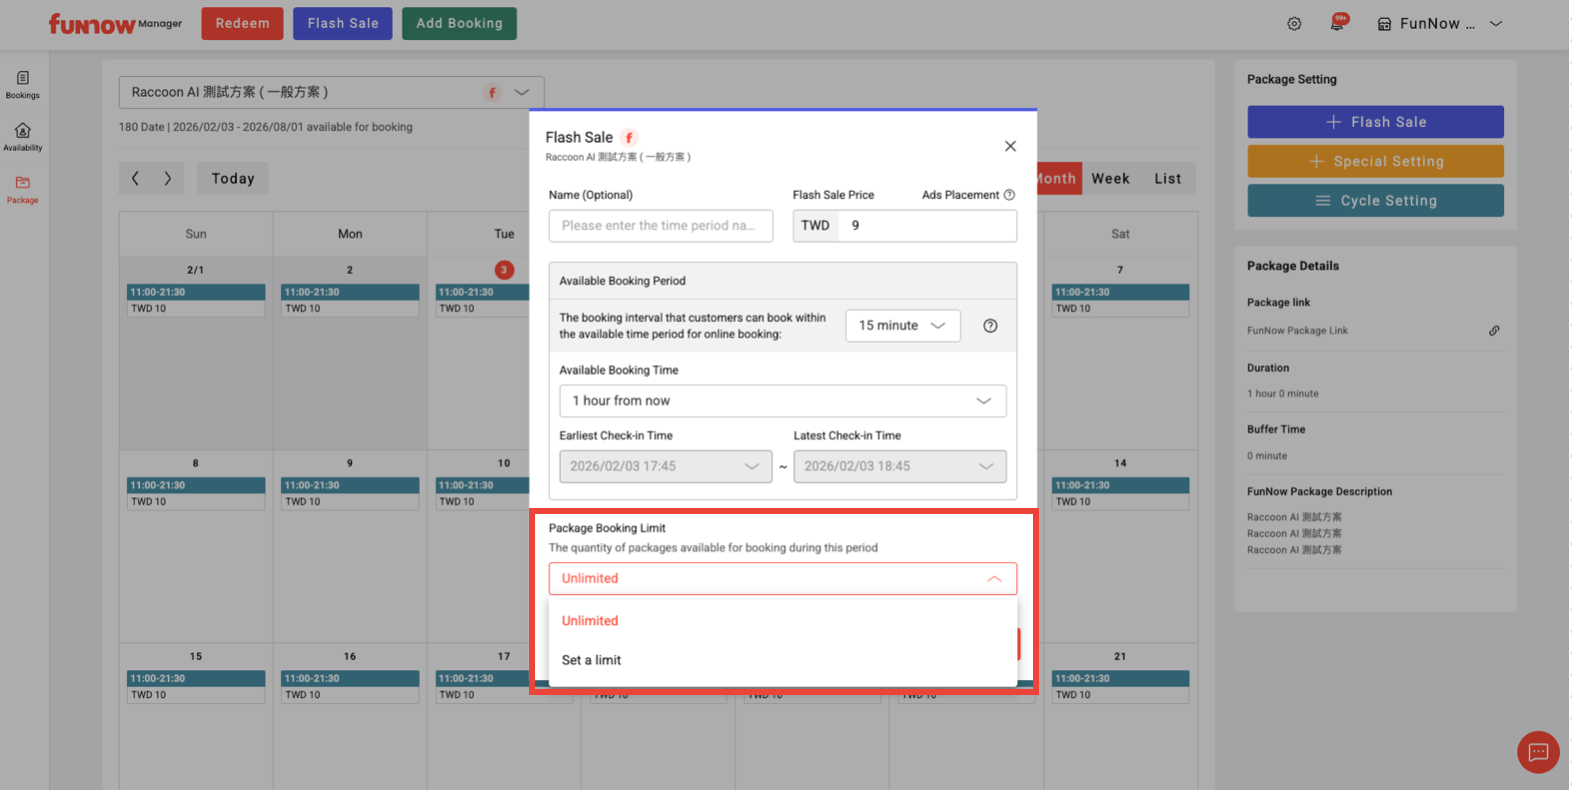
Task: Open the Availability sidebar icon
Action: click(x=22, y=136)
